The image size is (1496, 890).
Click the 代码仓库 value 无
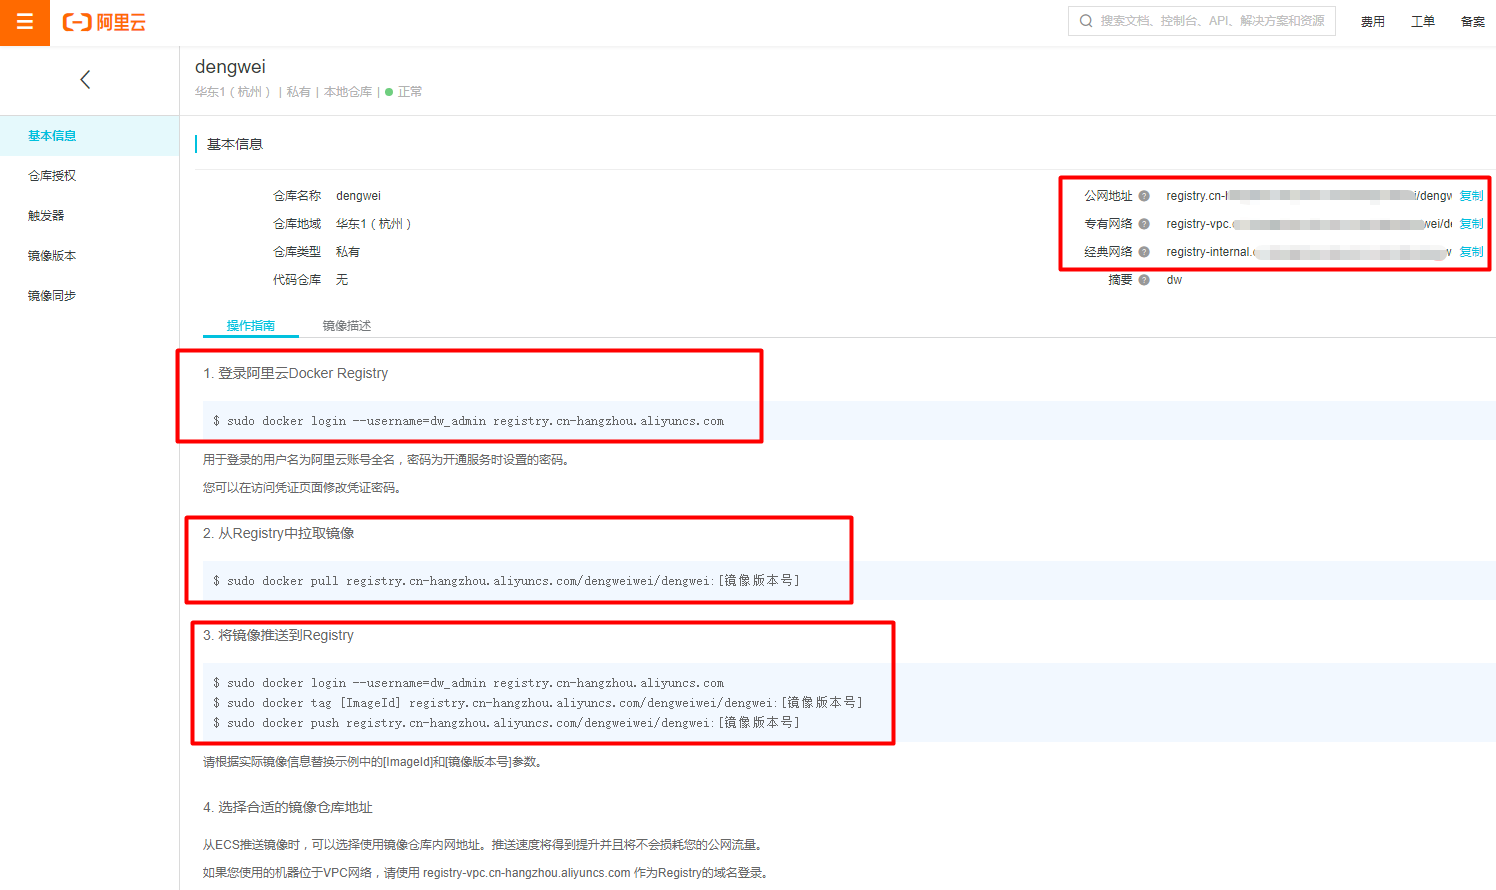[342, 280]
